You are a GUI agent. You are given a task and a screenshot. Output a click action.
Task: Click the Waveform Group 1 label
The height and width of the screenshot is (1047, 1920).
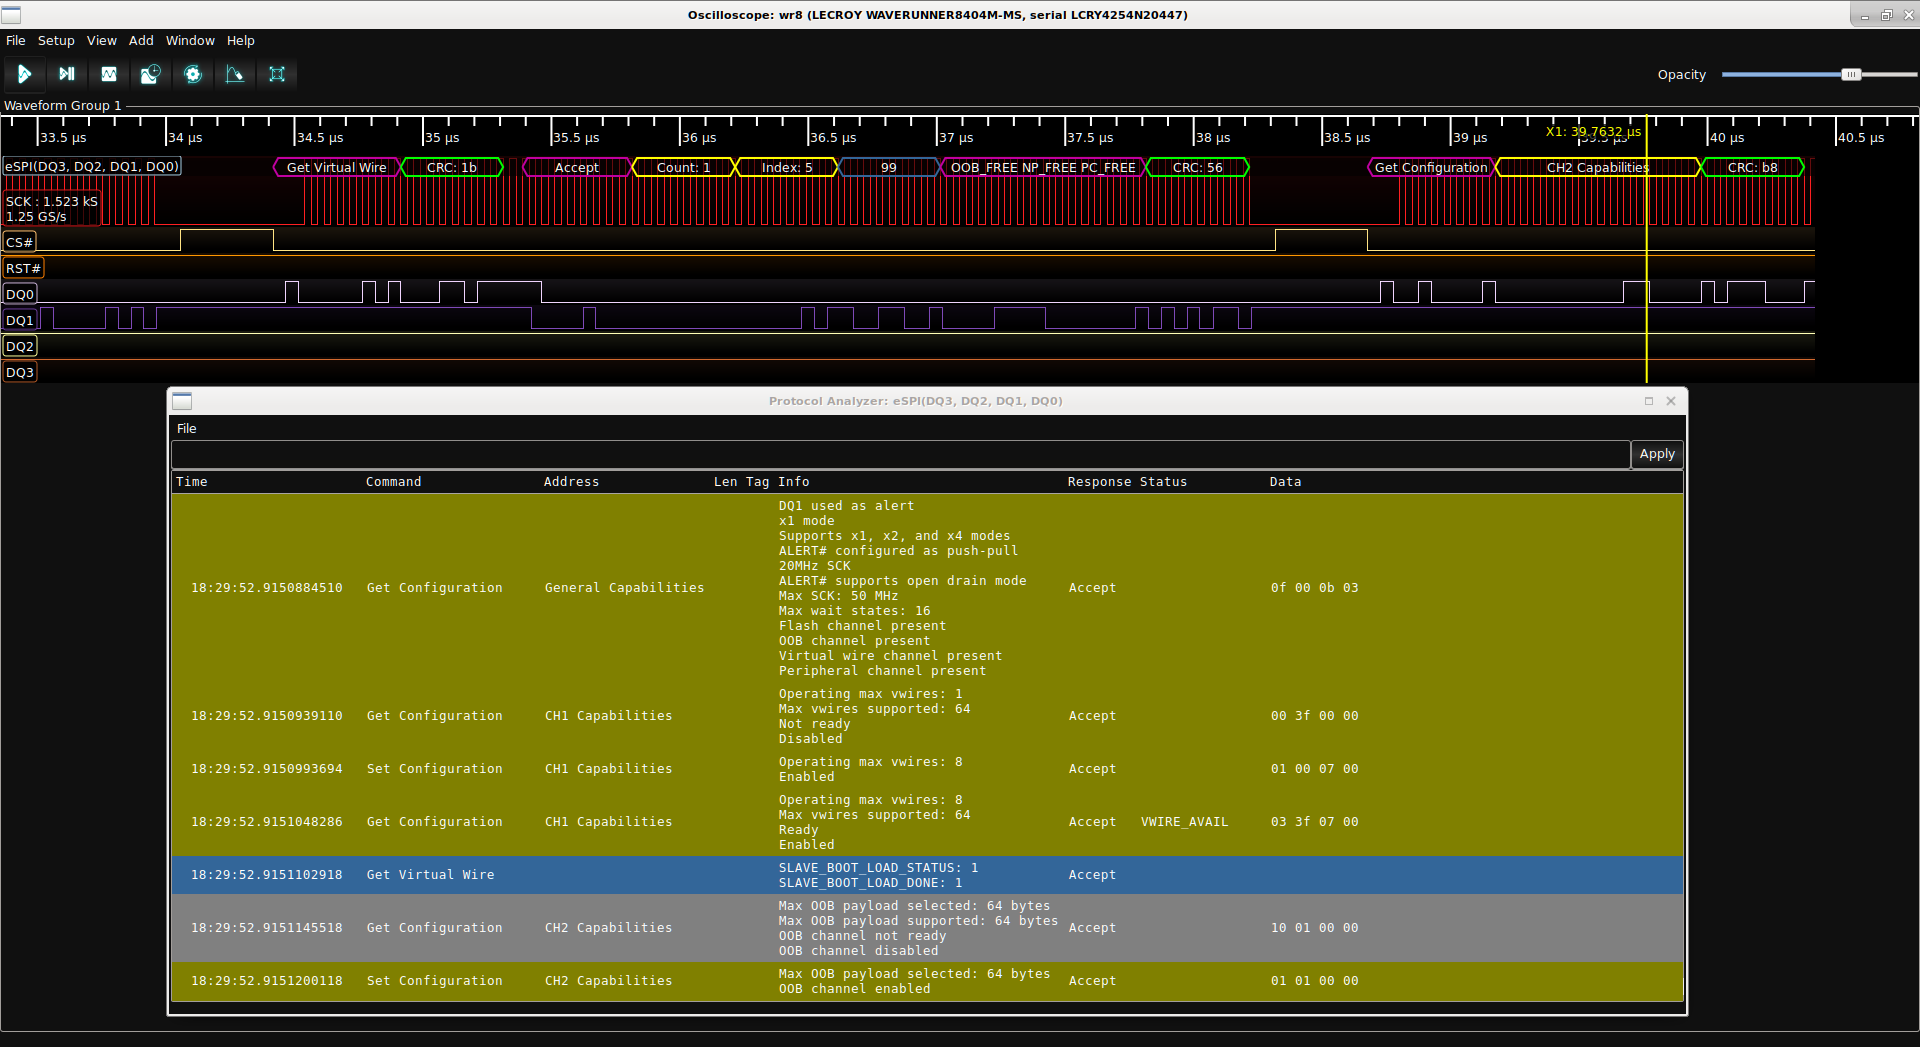pos(63,105)
